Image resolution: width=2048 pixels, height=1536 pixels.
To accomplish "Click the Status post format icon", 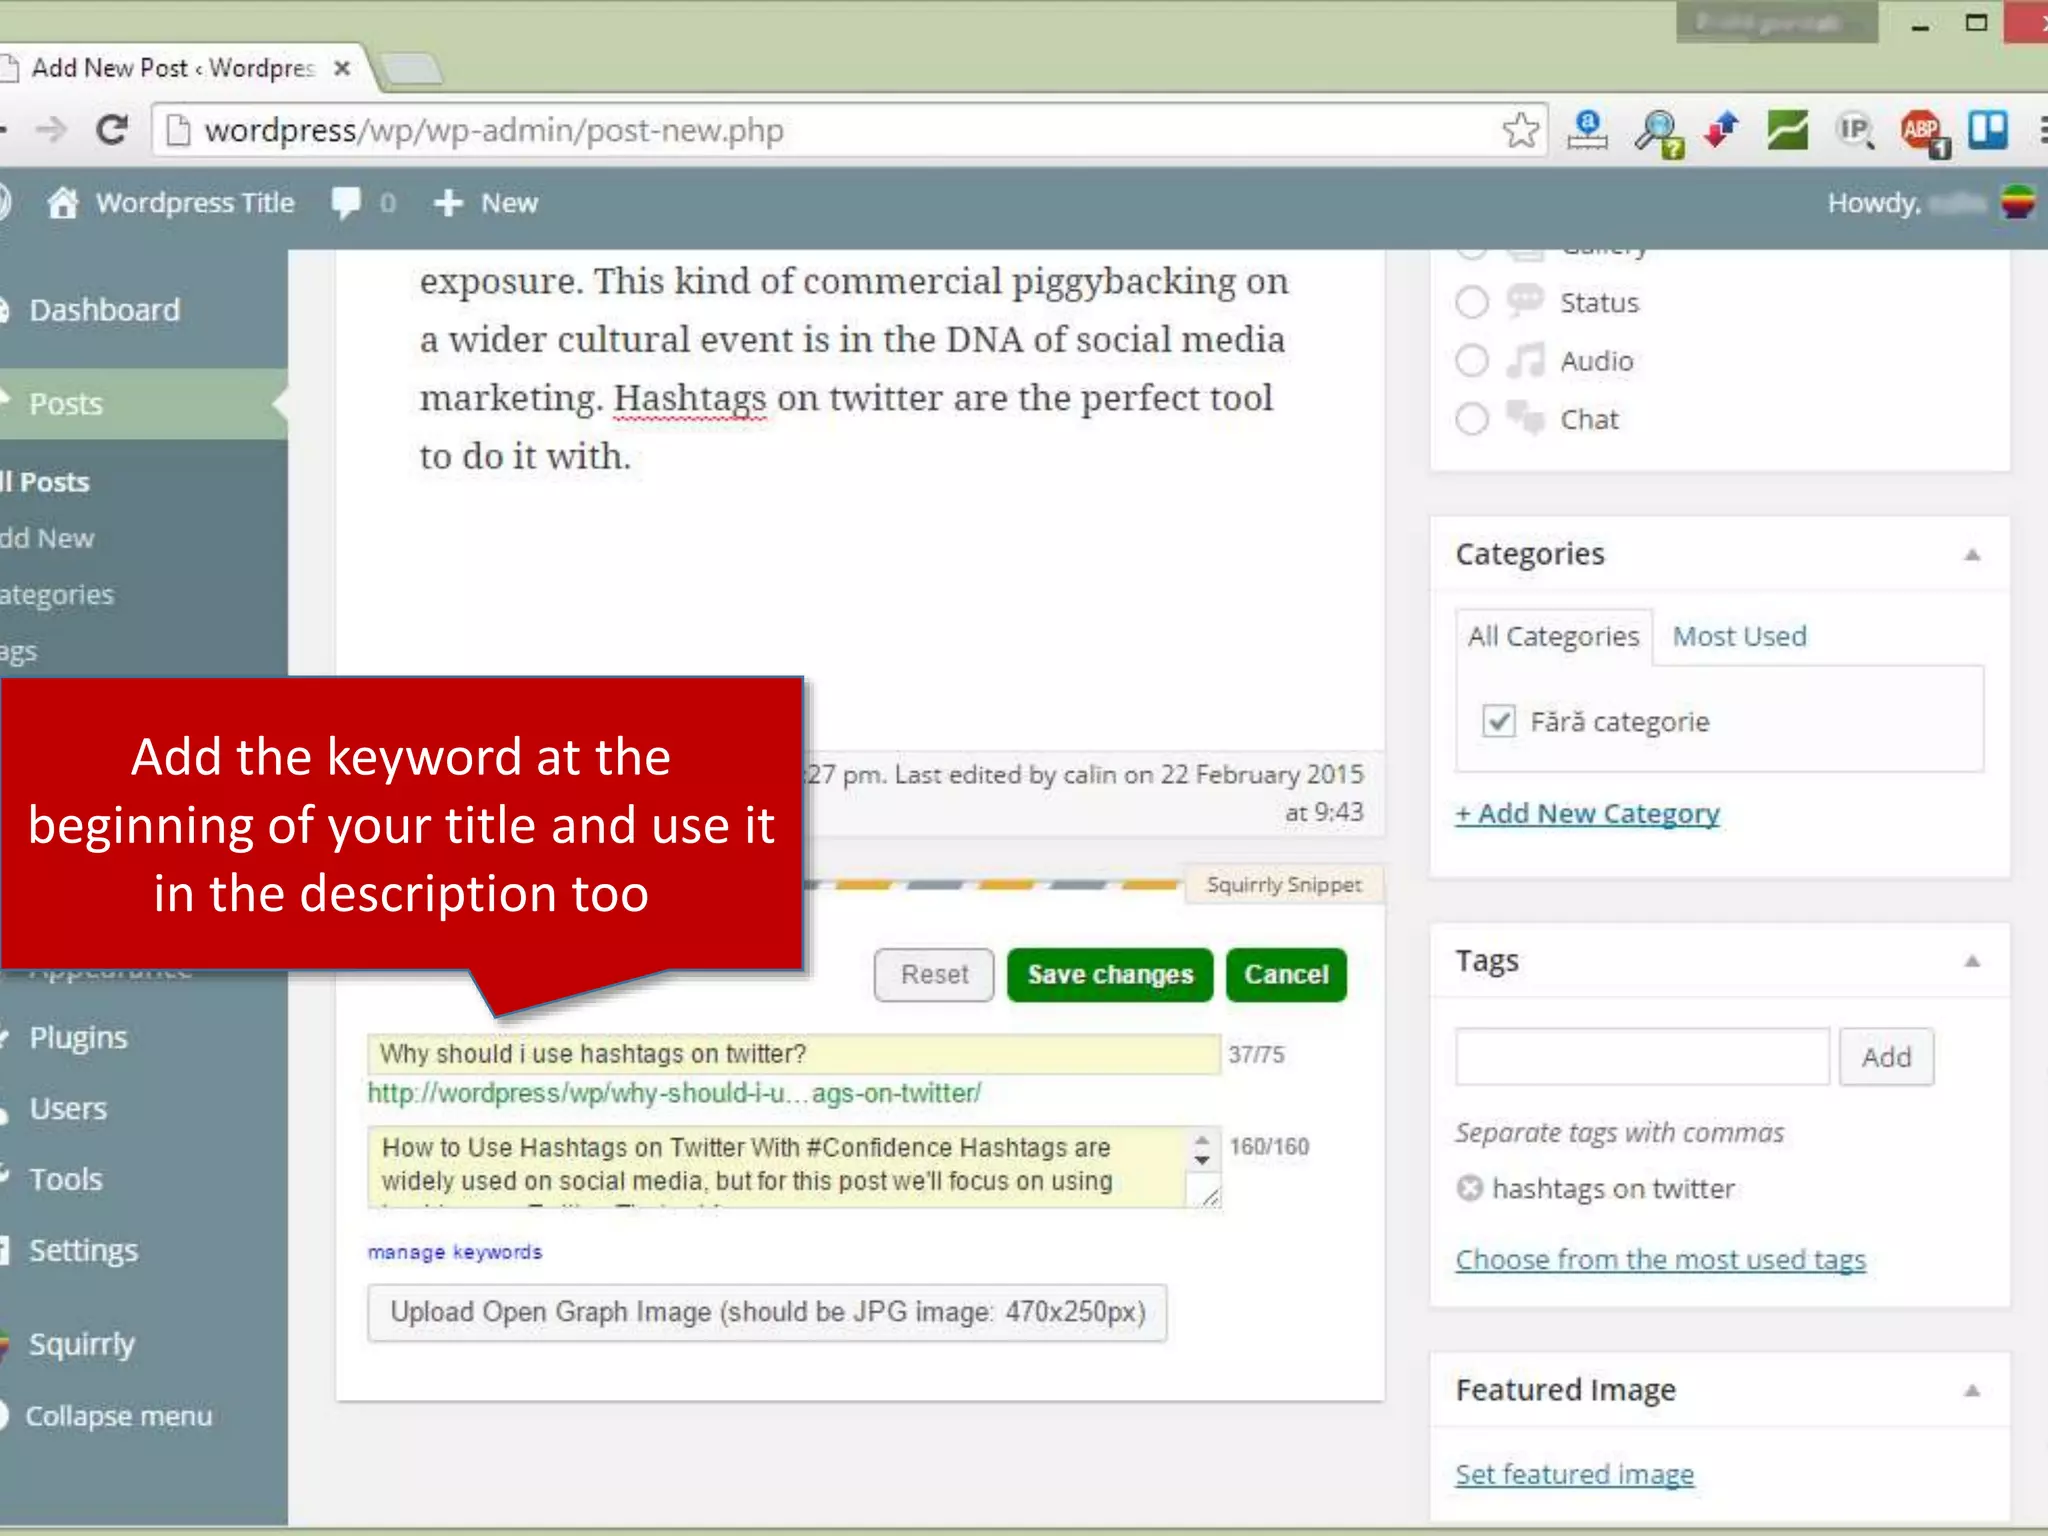I will (1525, 300).
